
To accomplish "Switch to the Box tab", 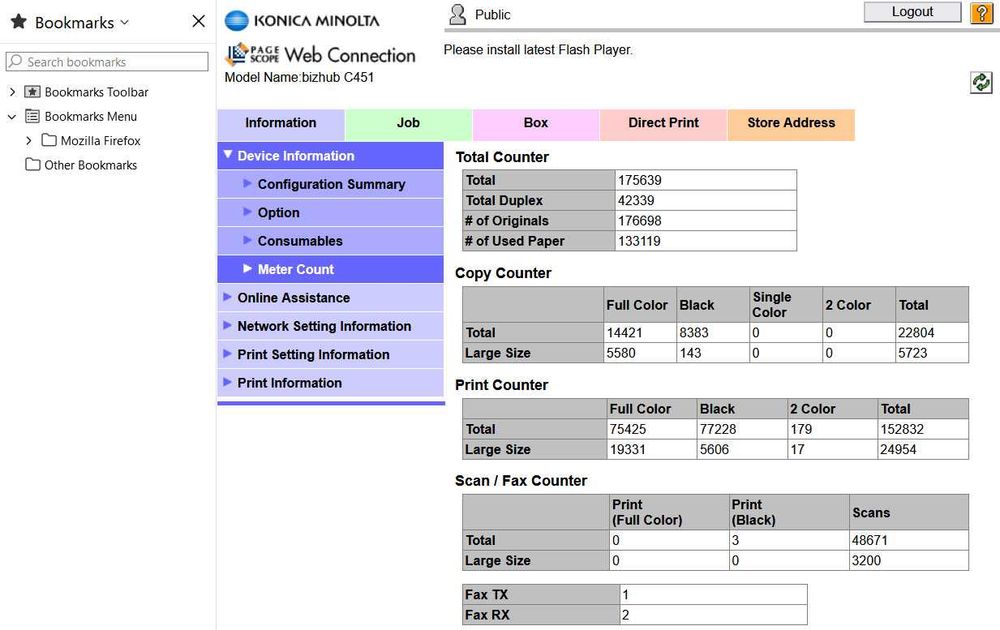I will [536, 124].
